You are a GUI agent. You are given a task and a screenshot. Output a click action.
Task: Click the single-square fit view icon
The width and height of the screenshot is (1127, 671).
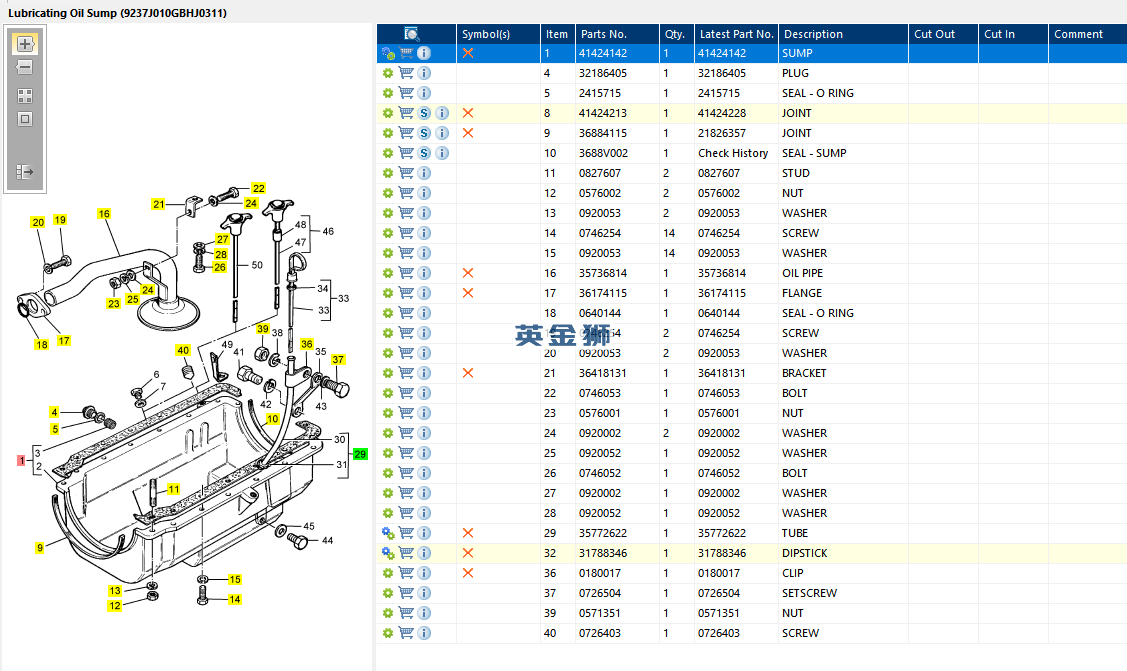tap(25, 119)
